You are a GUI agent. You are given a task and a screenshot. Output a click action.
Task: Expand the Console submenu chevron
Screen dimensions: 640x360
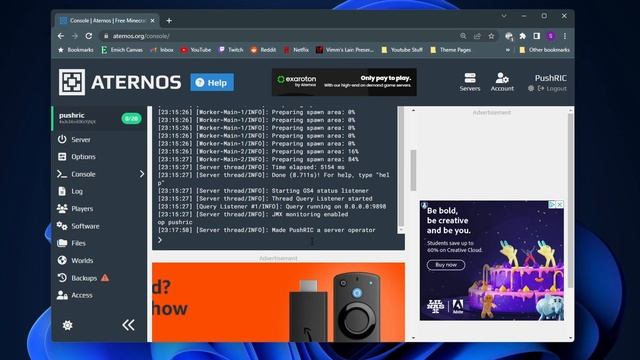(142, 174)
